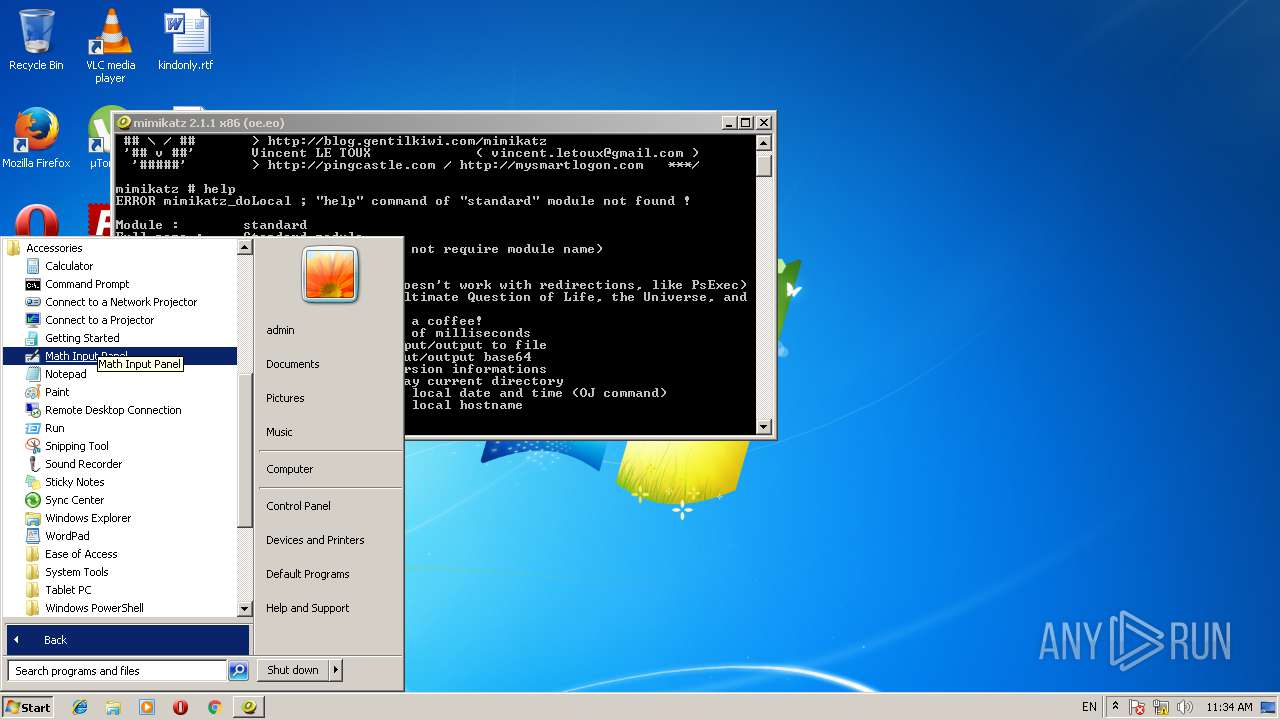Click the EN language indicator

(x=1089, y=707)
